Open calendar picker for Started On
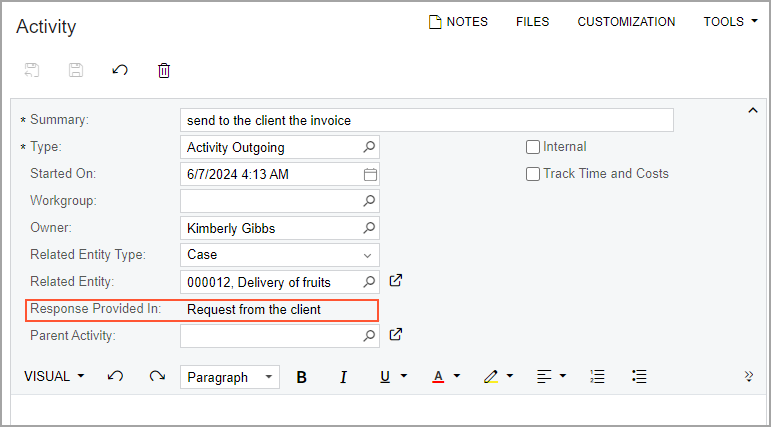Image resolution: width=771 pixels, height=427 pixels. click(369, 174)
